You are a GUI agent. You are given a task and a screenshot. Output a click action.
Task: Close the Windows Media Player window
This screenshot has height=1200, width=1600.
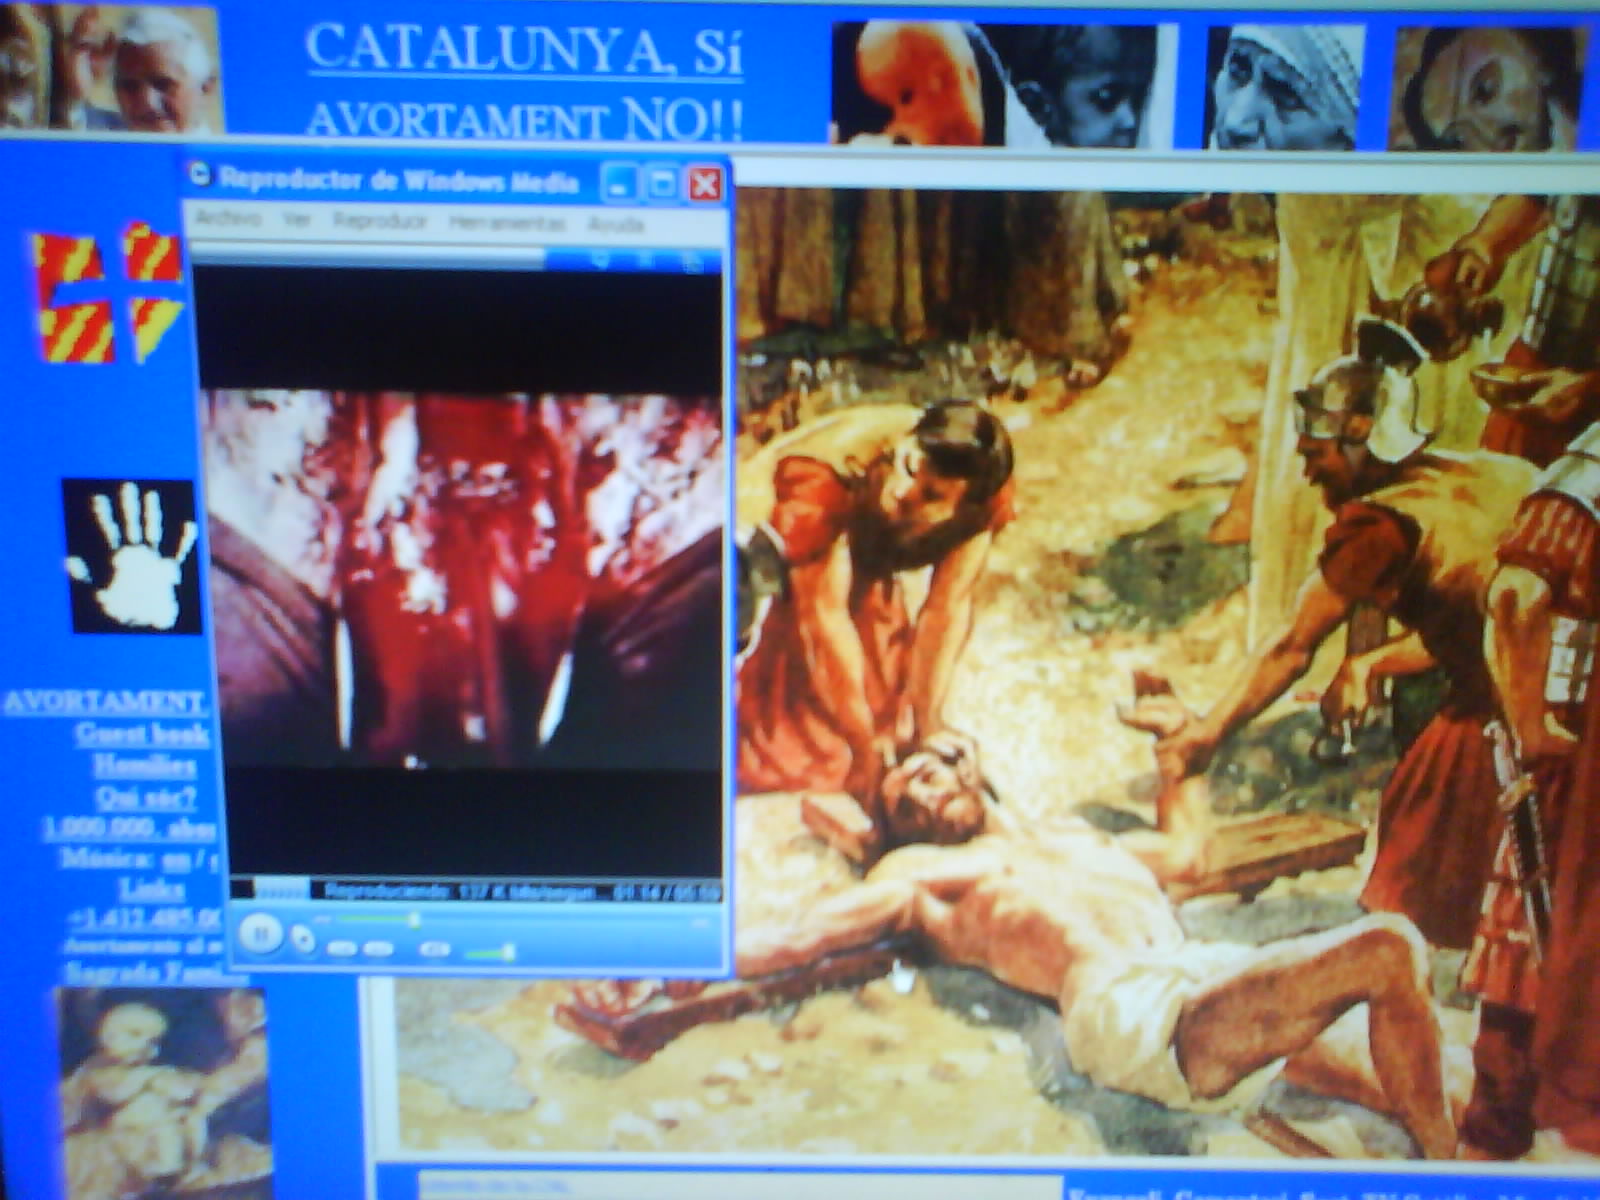click(704, 185)
